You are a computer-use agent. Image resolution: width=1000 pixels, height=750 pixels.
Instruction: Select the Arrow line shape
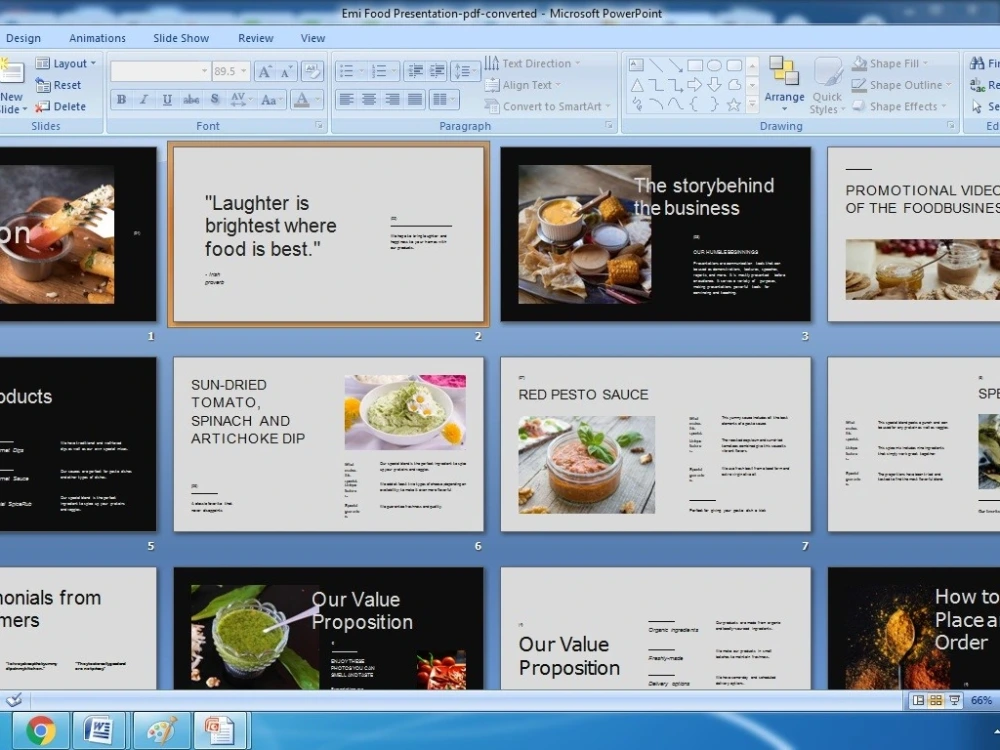675,64
